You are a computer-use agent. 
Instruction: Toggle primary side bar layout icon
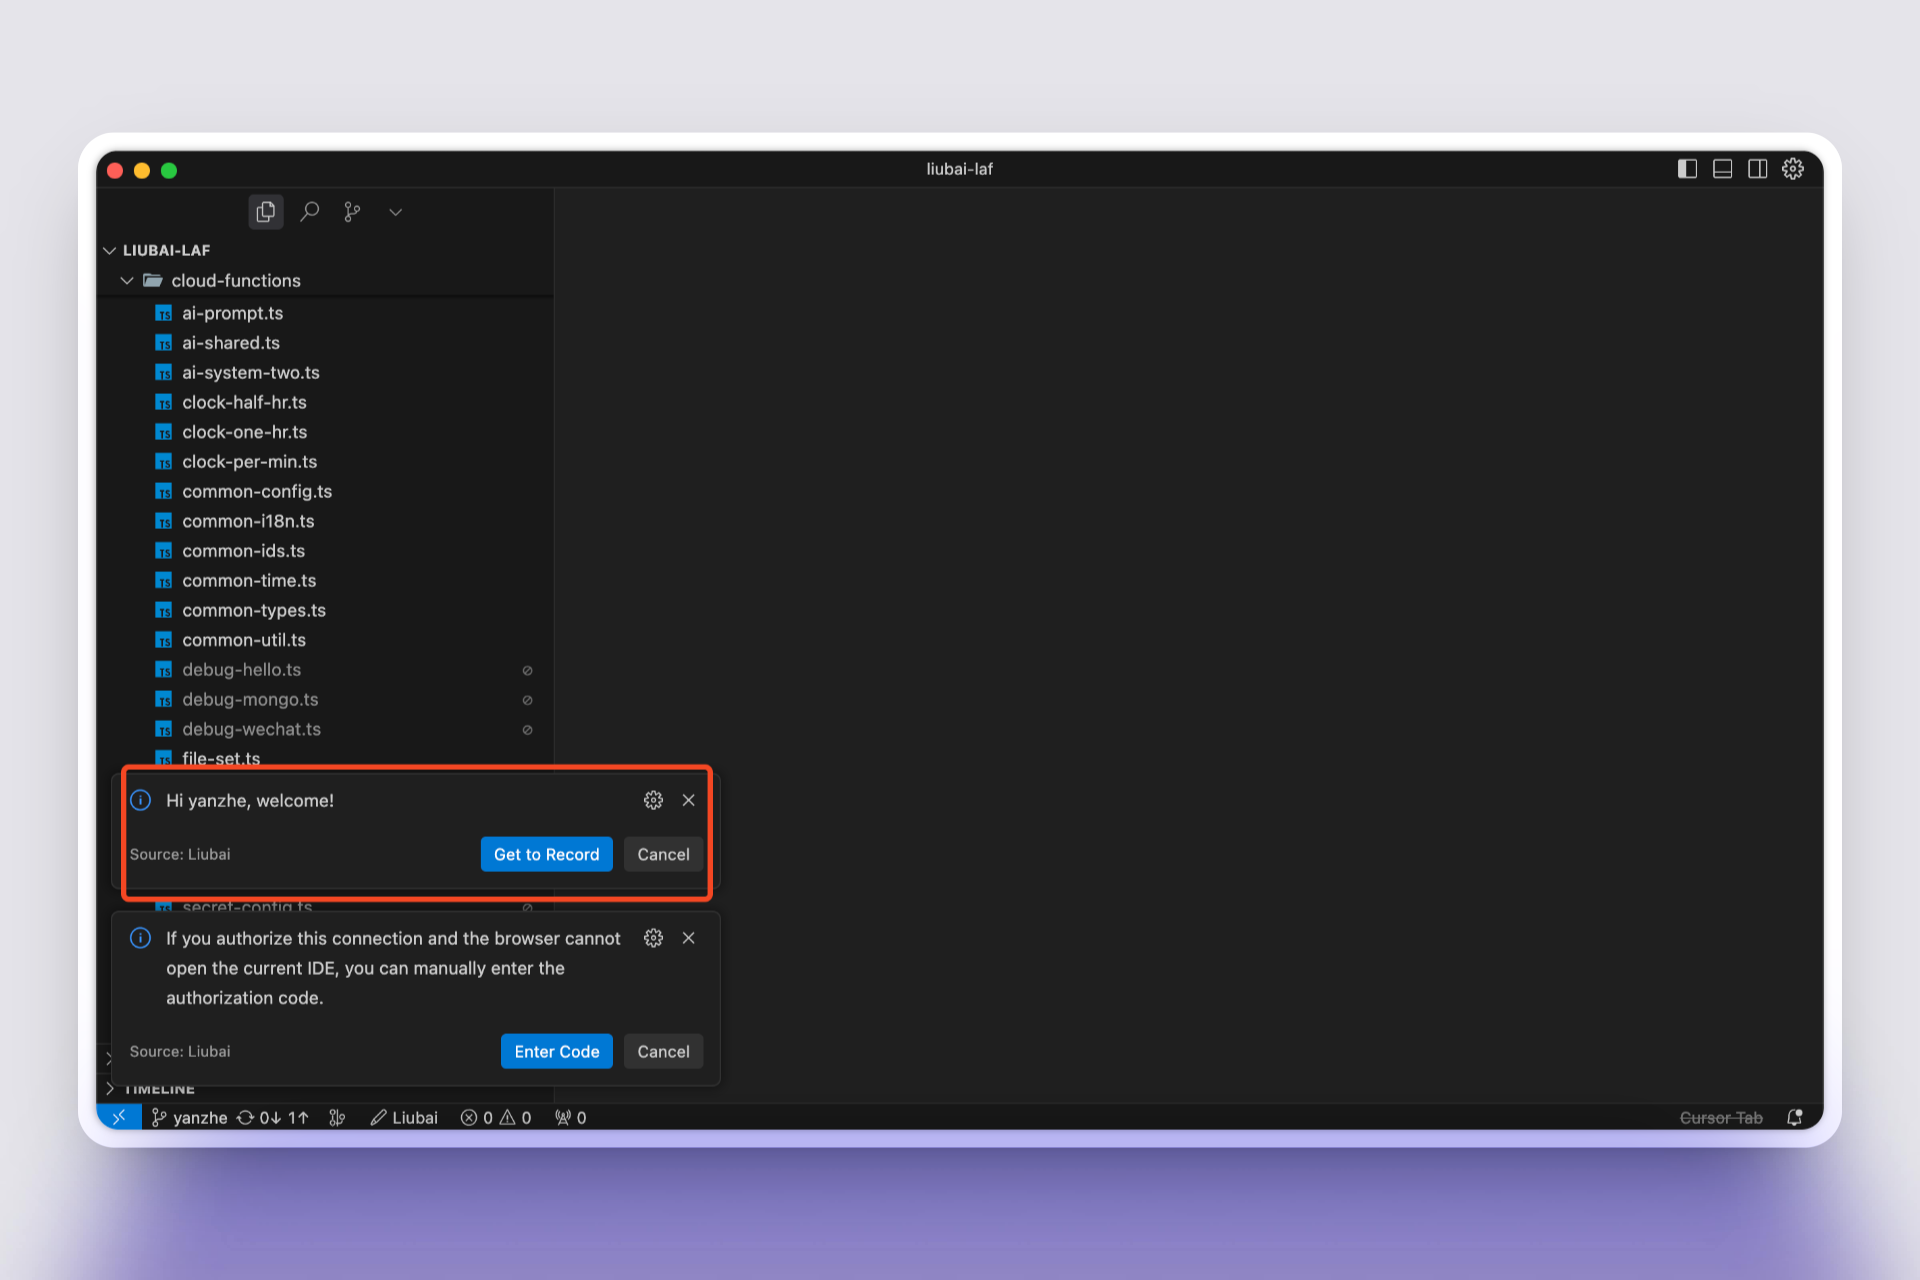click(x=1687, y=169)
